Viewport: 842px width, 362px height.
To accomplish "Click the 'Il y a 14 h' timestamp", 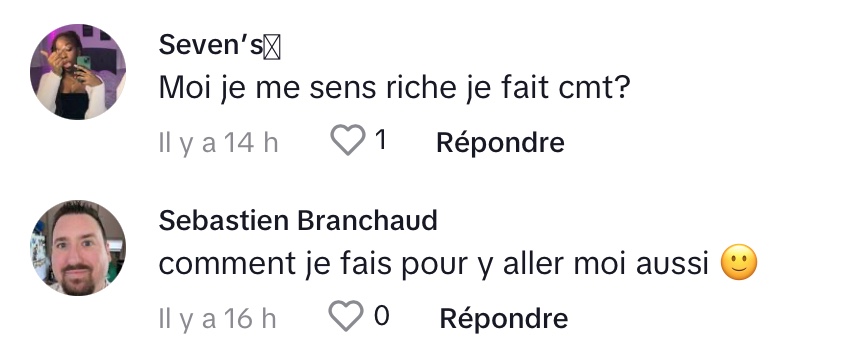I will 219,143.
